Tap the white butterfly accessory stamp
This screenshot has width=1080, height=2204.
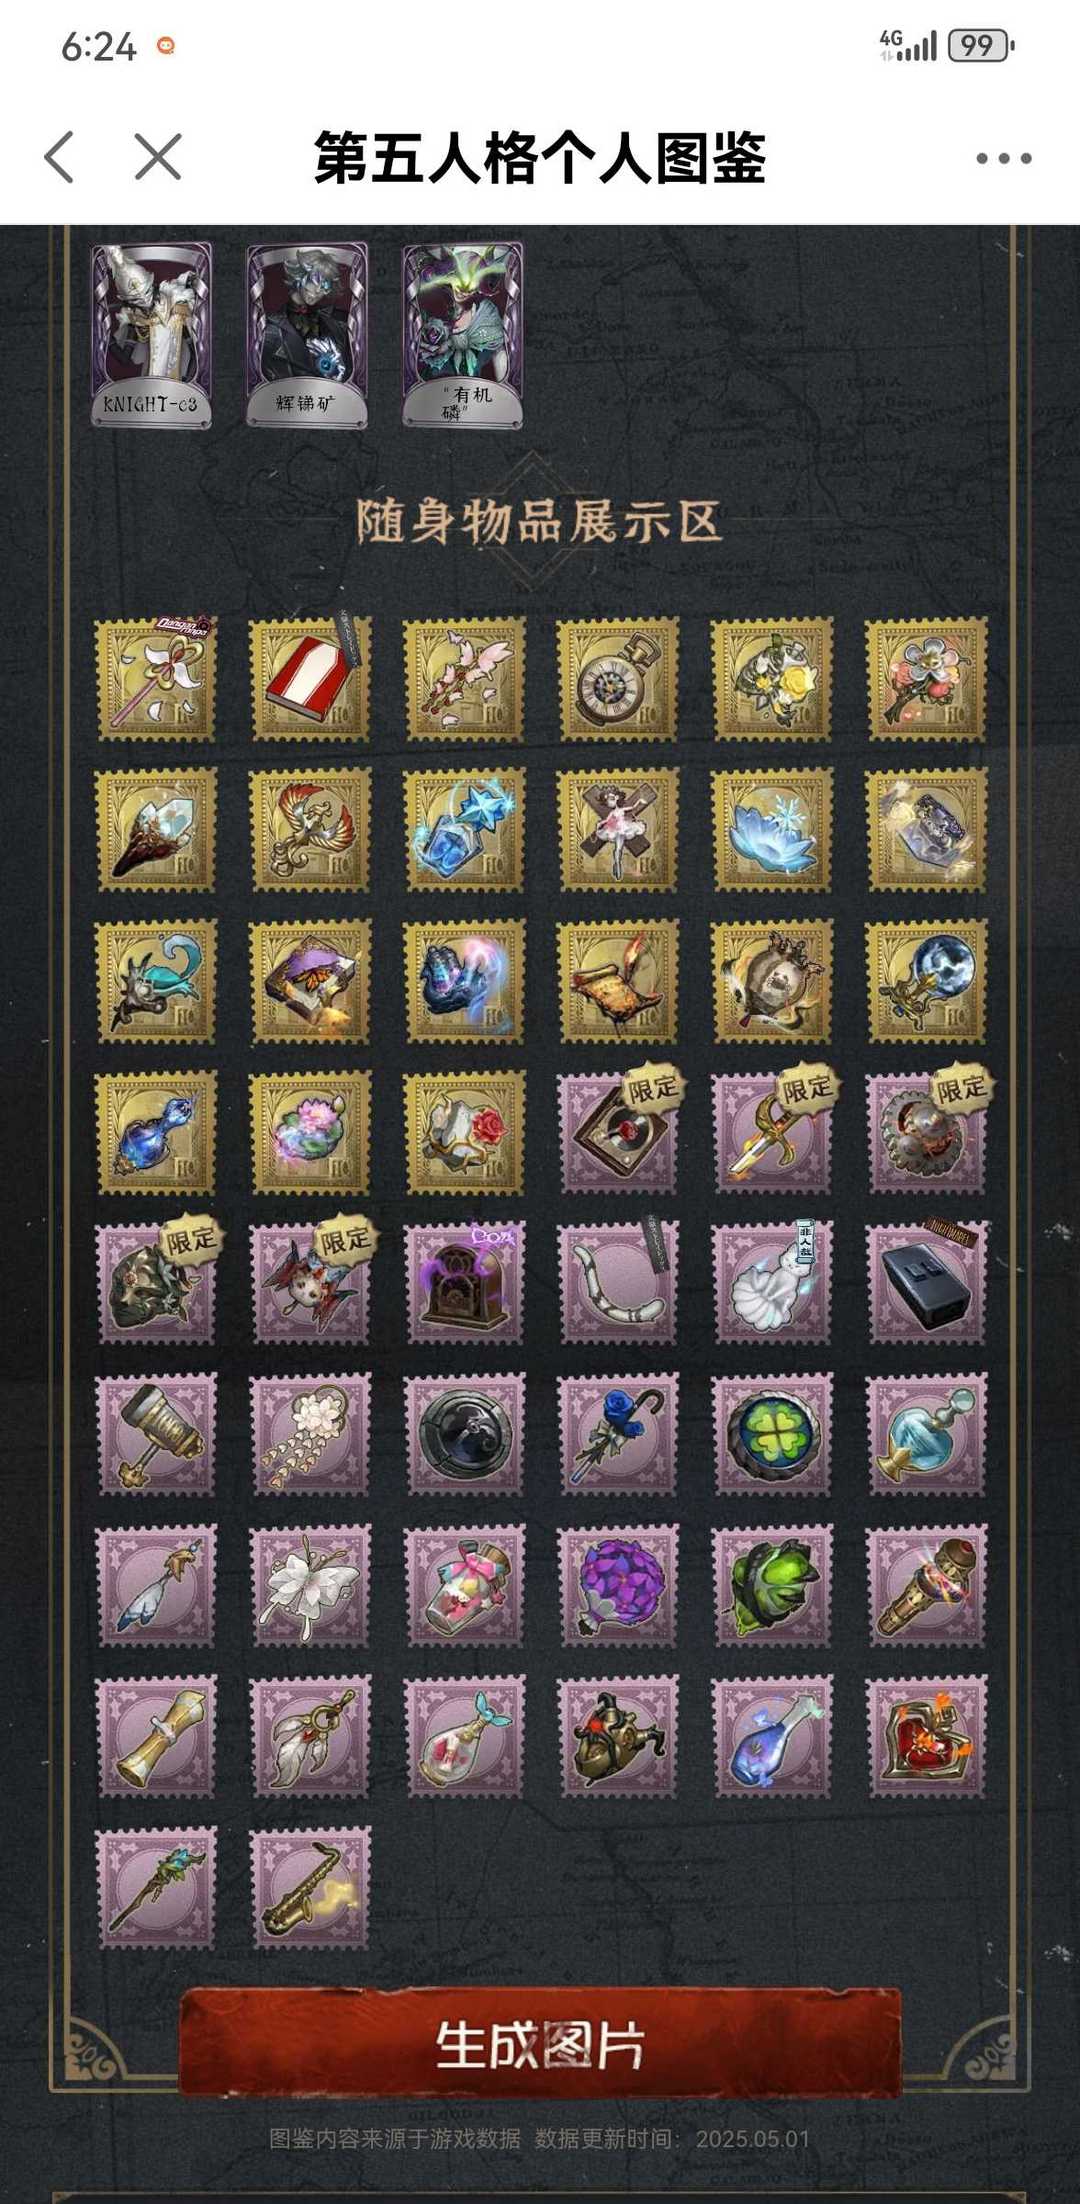pyautogui.click(x=310, y=1585)
